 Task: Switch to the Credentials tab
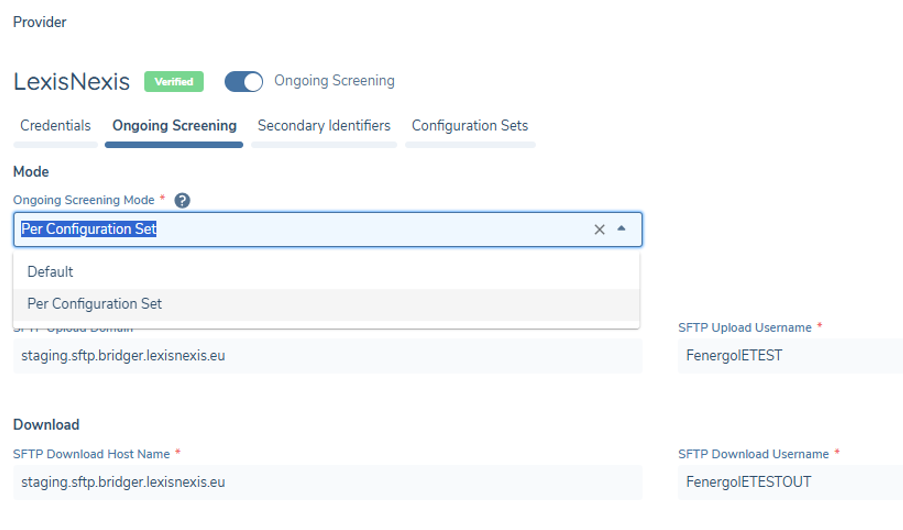pos(55,126)
